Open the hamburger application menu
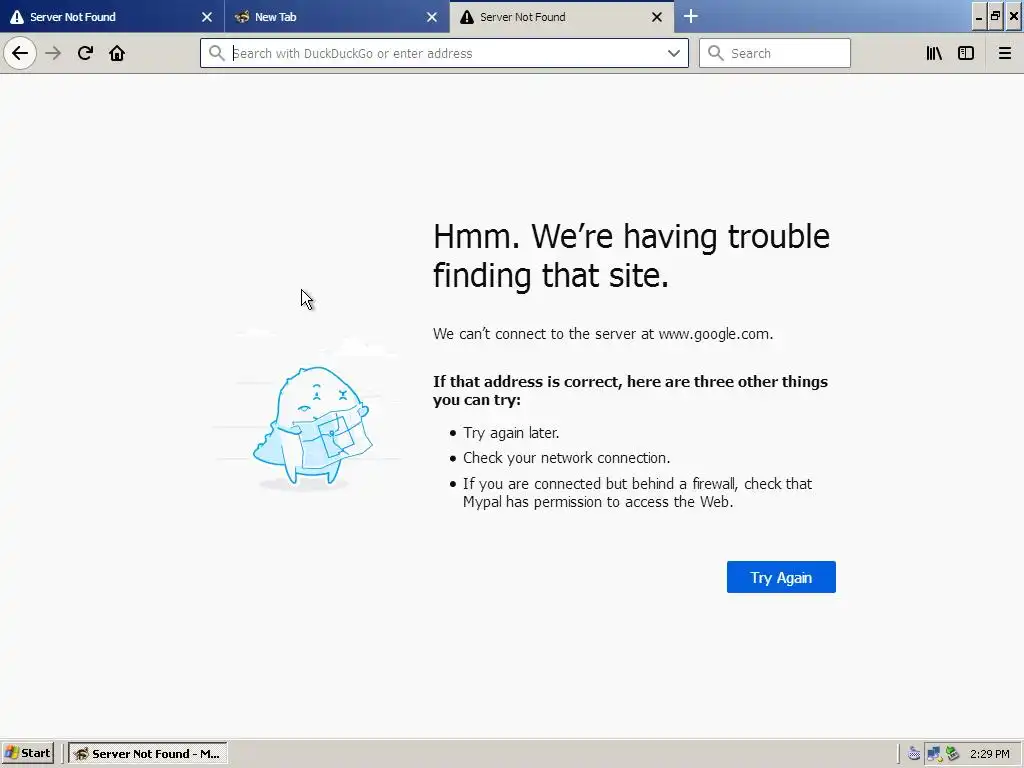 1004,53
